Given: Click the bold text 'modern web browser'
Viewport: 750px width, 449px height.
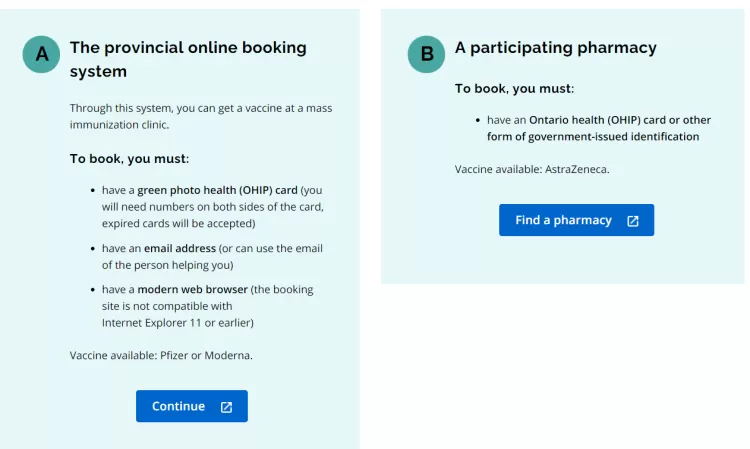Looking at the screenshot, I should (x=192, y=290).
